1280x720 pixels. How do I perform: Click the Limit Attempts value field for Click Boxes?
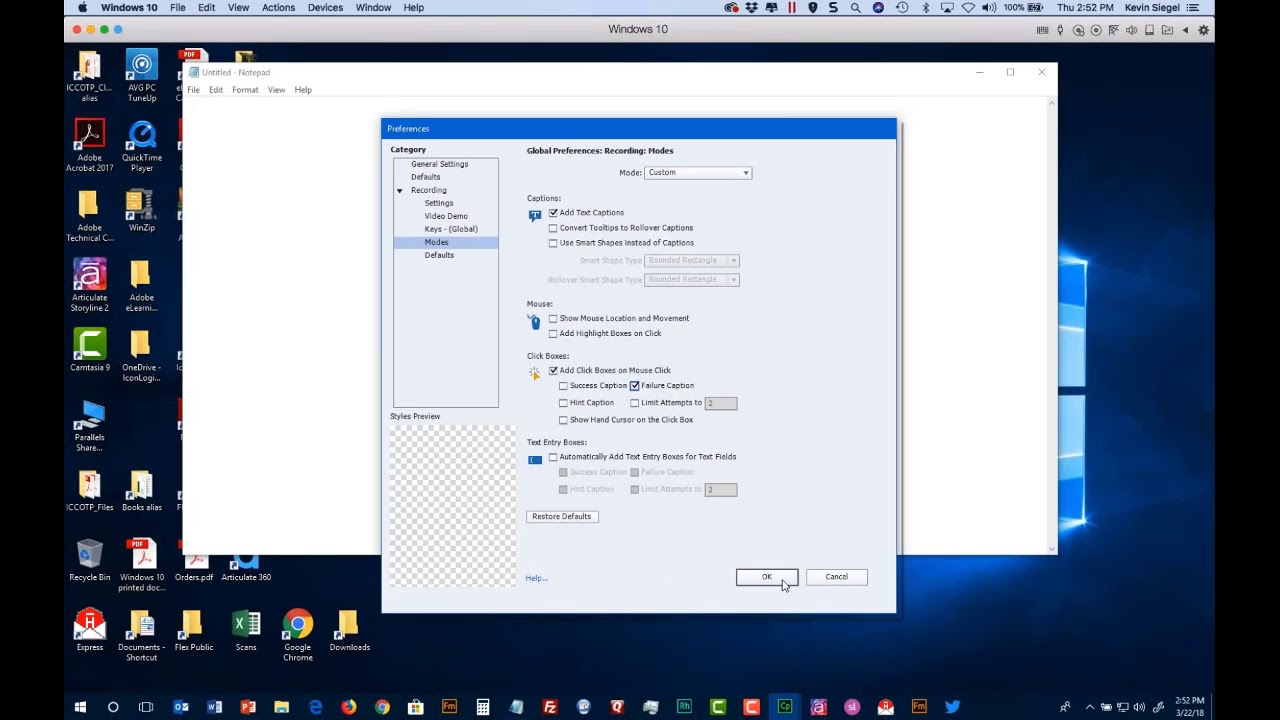[721, 403]
